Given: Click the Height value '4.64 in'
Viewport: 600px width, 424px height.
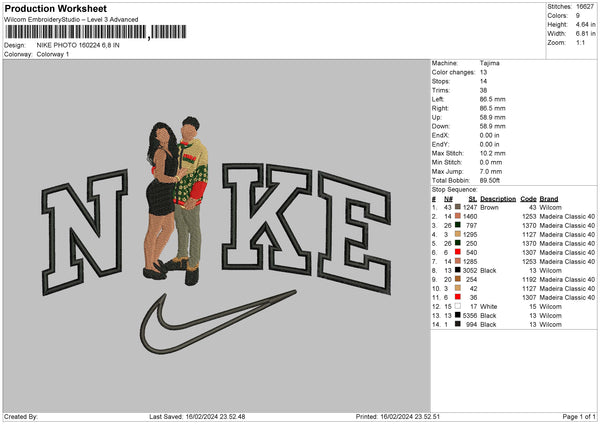Looking at the screenshot, I should [x=585, y=24].
